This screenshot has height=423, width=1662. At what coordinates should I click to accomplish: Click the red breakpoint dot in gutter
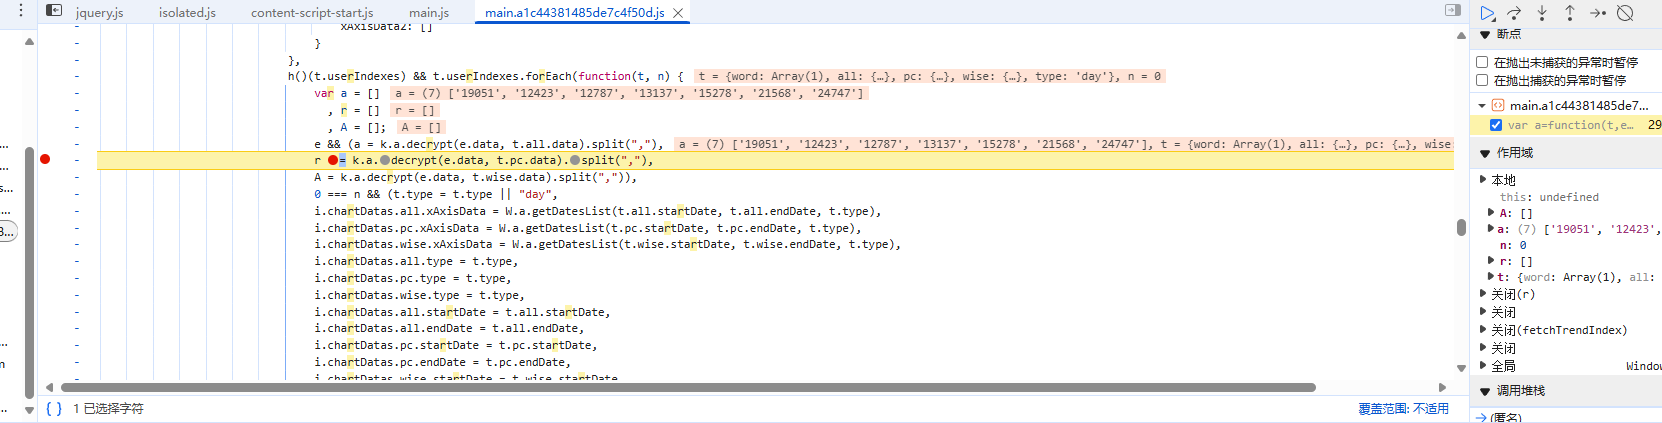(45, 159)
